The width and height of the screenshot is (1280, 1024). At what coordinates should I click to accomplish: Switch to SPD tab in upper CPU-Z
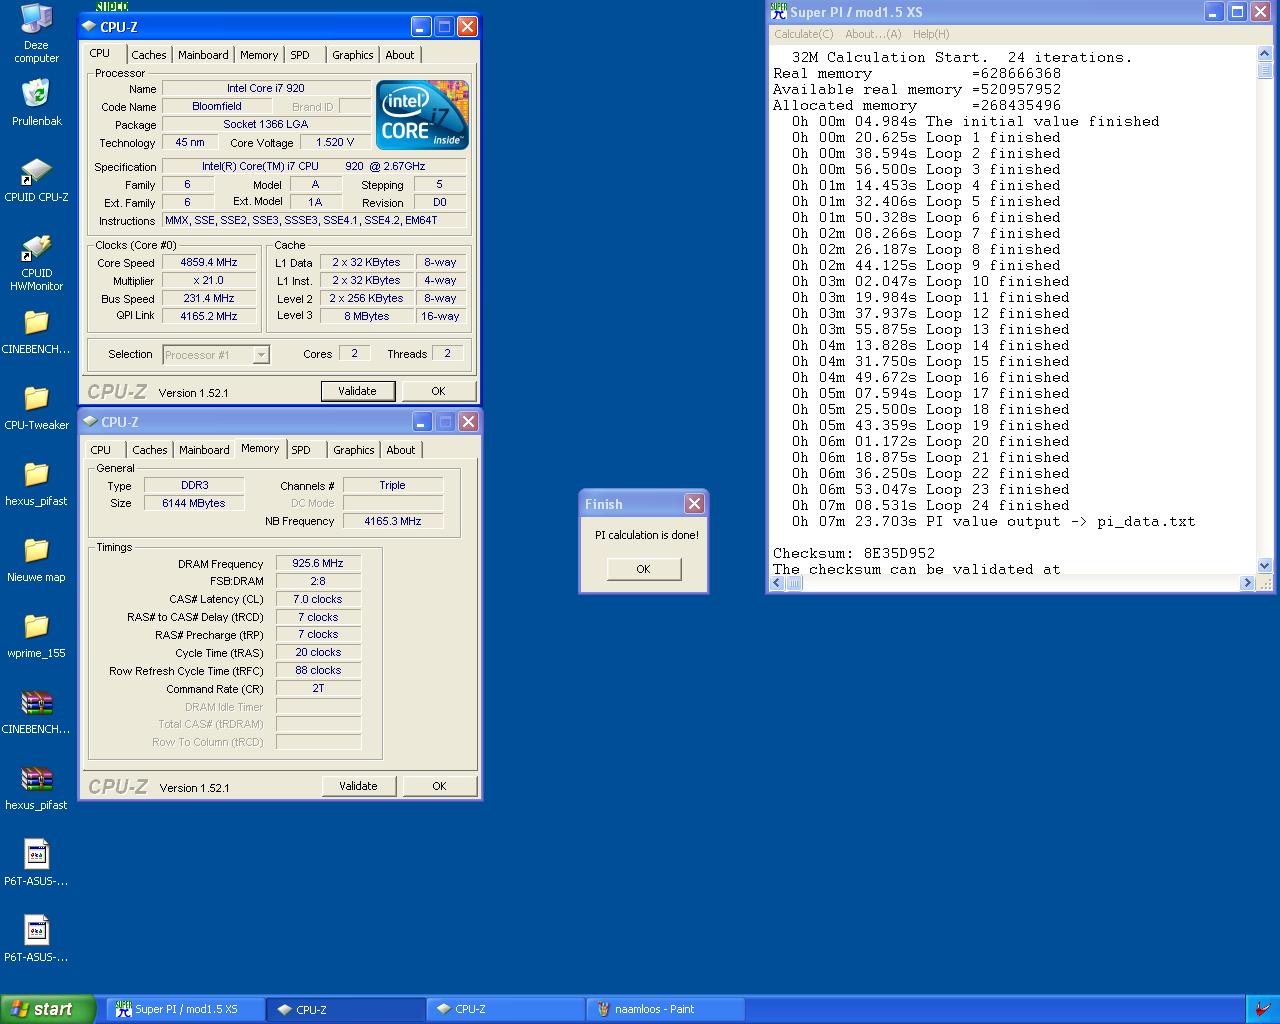coord(300,55)
